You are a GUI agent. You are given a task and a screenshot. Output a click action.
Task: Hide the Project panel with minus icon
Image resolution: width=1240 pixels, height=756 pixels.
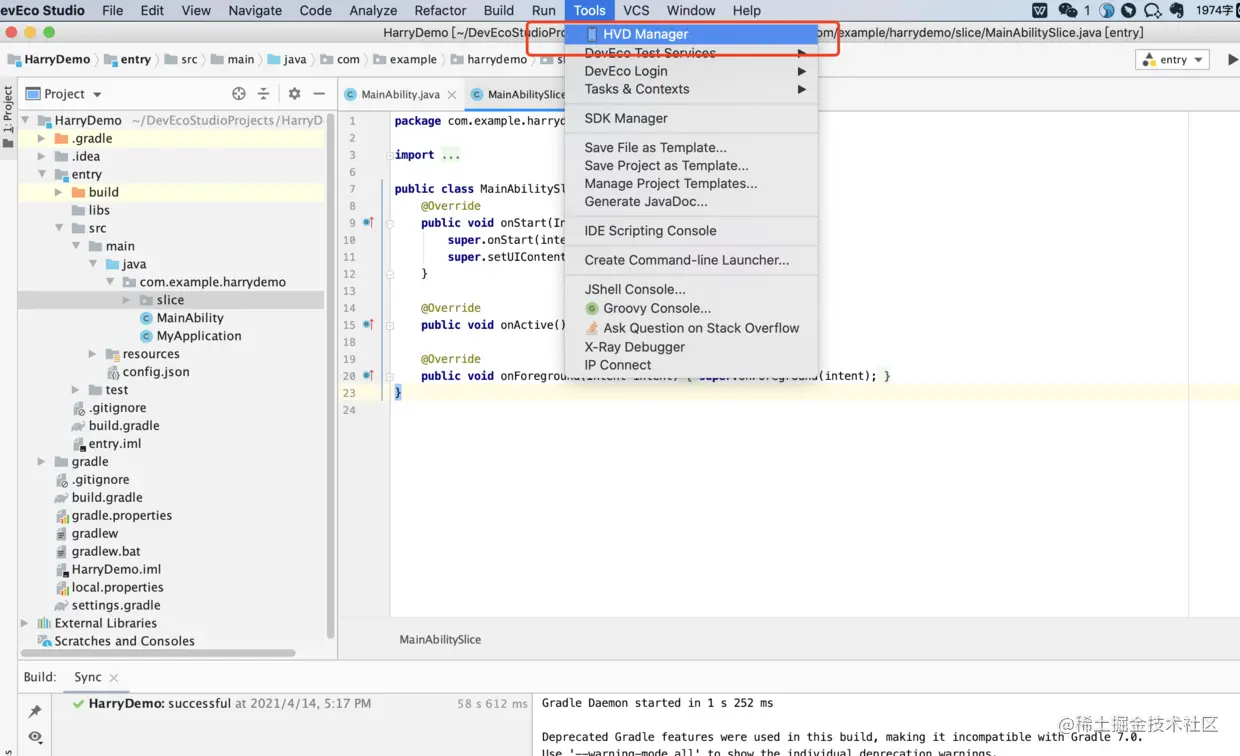pyautogui.click(x=319, y=94)
